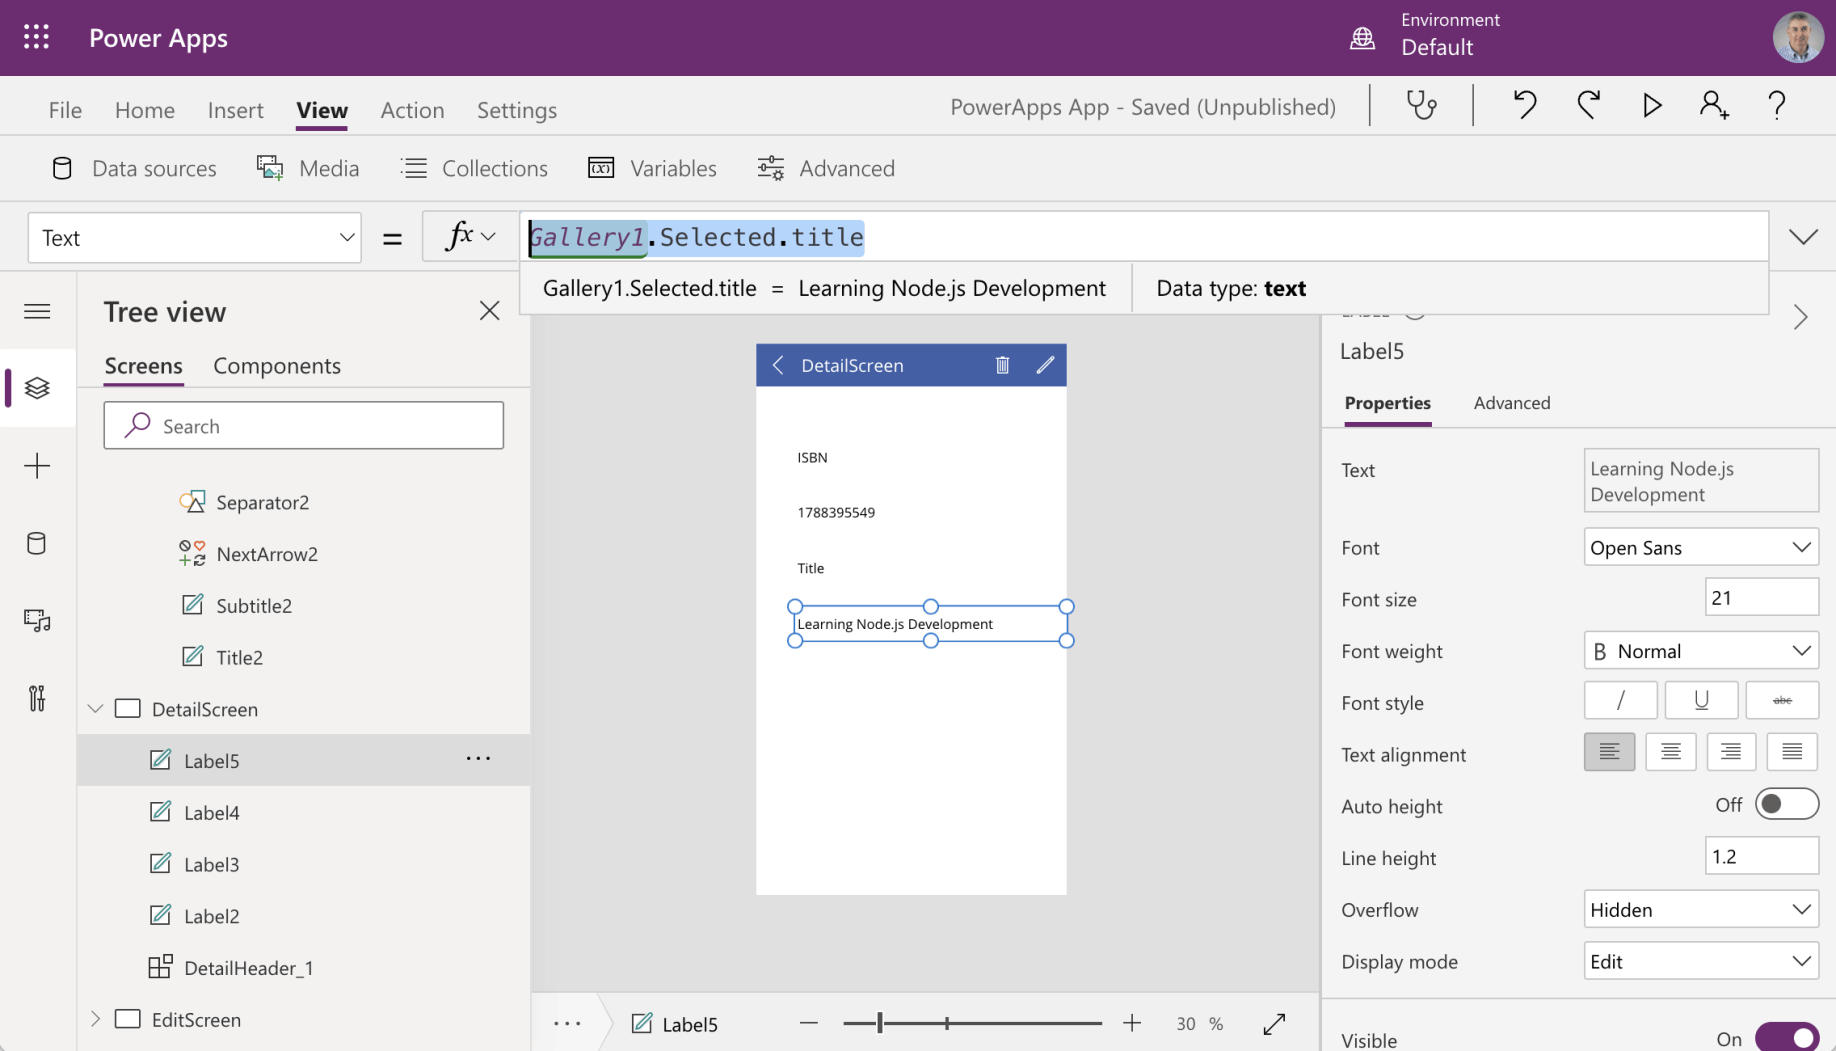Preview the app with Play icon
Image resolution: width=1836 pixels, height=1051 pixels.
pyautogui.click(x=1652, y=105)
